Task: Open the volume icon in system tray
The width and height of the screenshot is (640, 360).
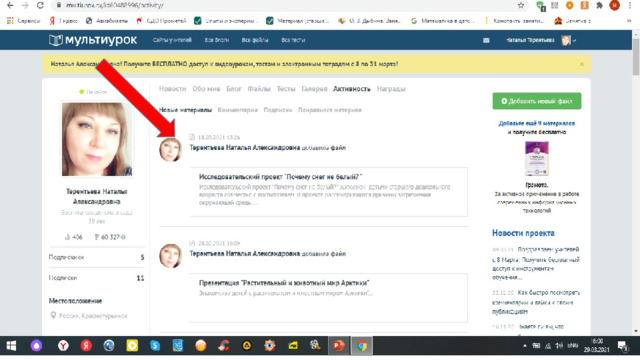Action: tap(559, 346)
